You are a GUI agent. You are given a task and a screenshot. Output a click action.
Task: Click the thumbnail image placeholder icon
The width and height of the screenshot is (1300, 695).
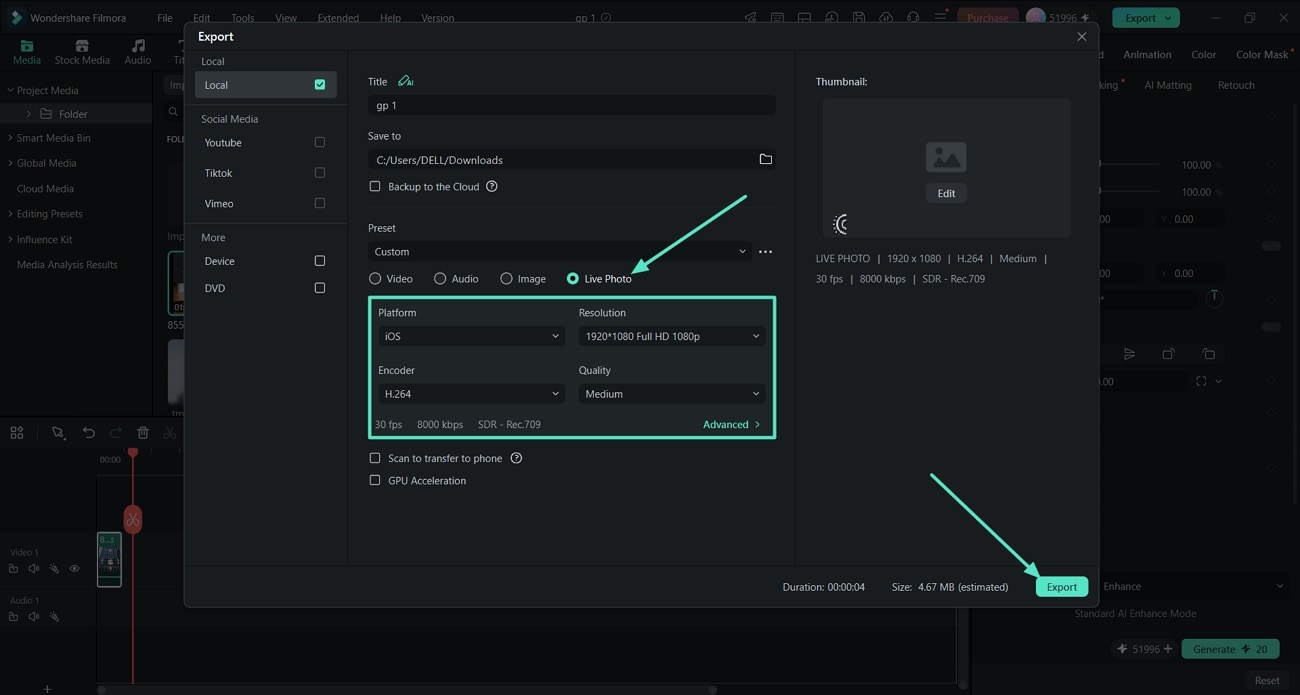pyautogui.click(x=945, y=157)
